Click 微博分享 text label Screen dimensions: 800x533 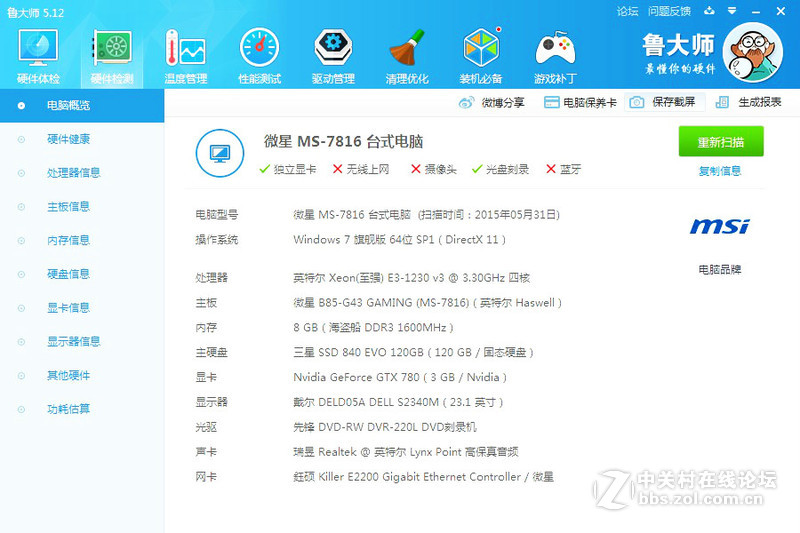[x=503, y=103]
